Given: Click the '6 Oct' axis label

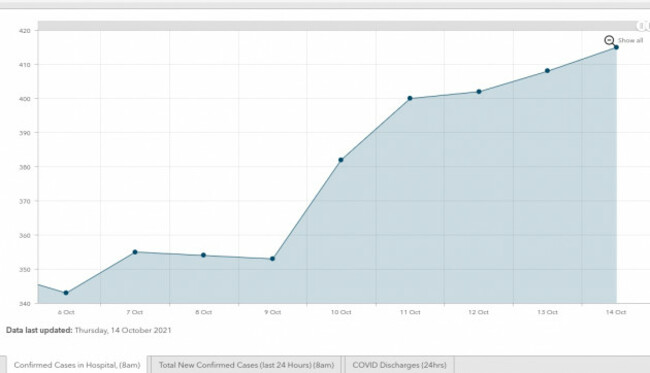Looking at the screenshot, I should pyautogui.click(x=66, y=312).
